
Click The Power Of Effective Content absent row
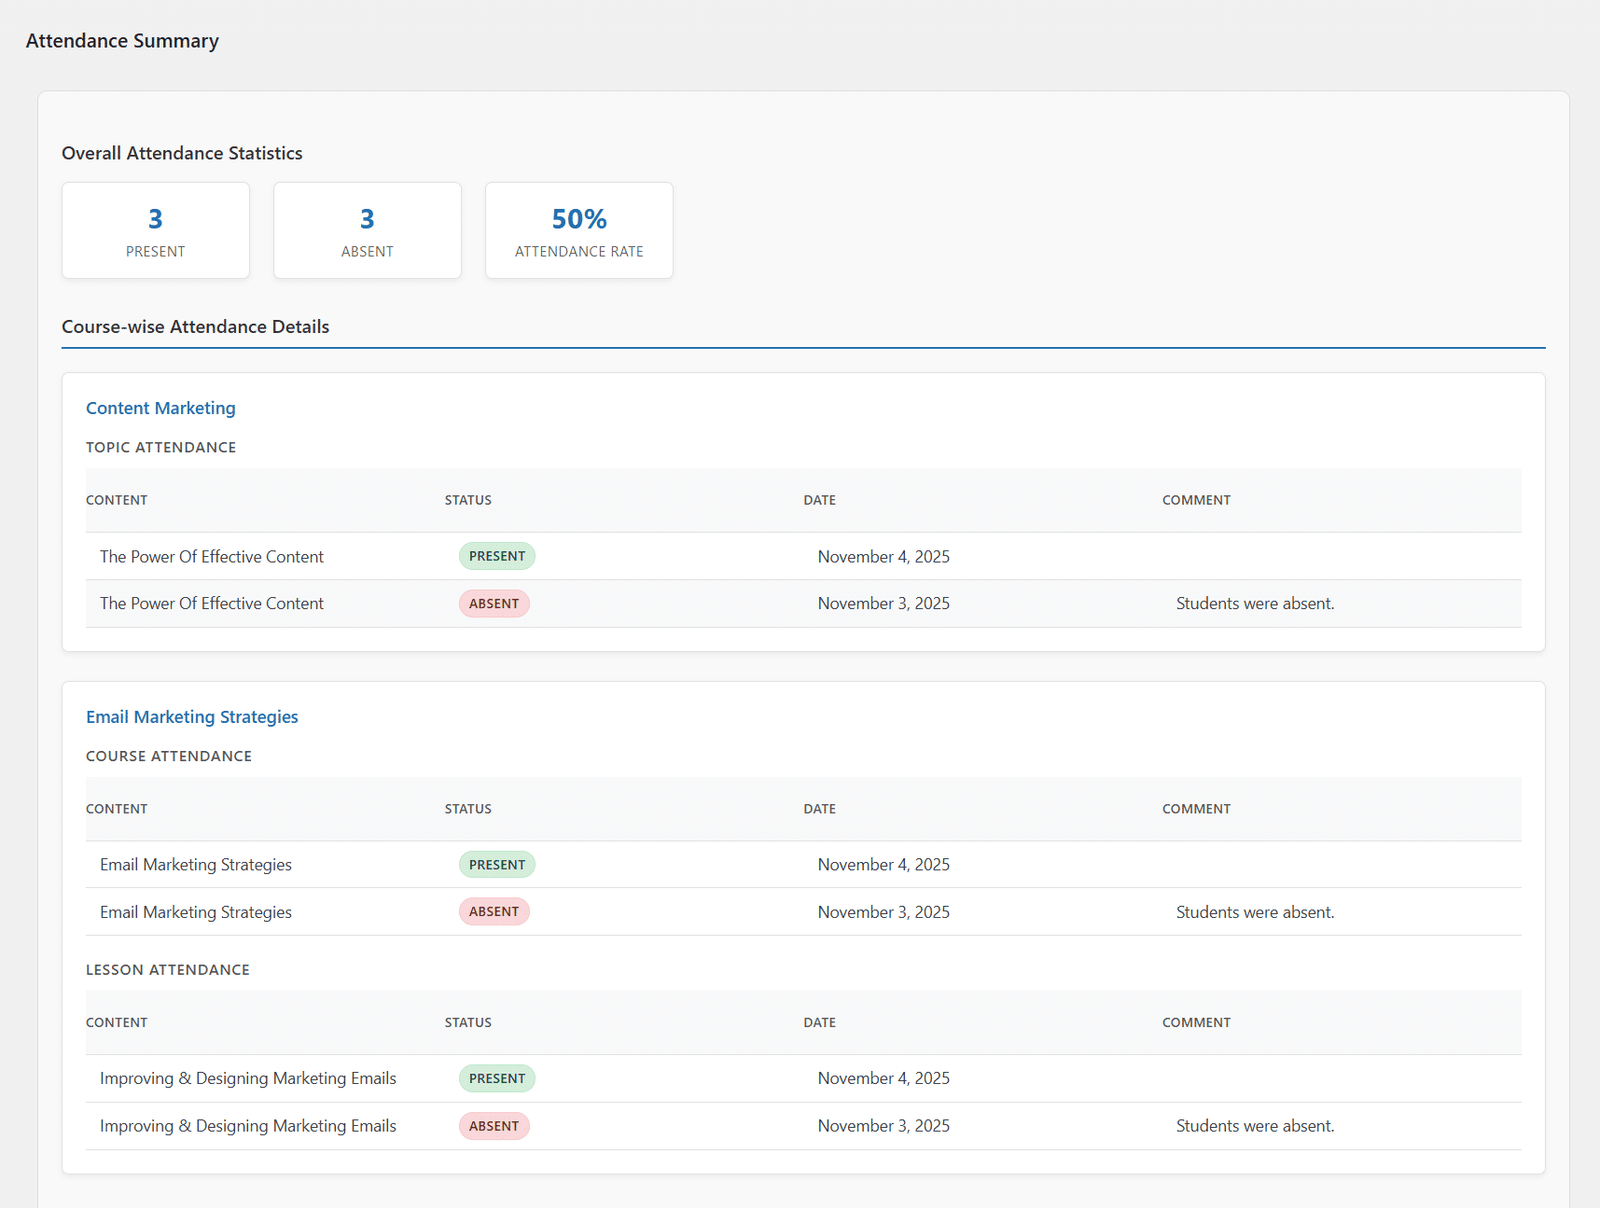(804, 604)
